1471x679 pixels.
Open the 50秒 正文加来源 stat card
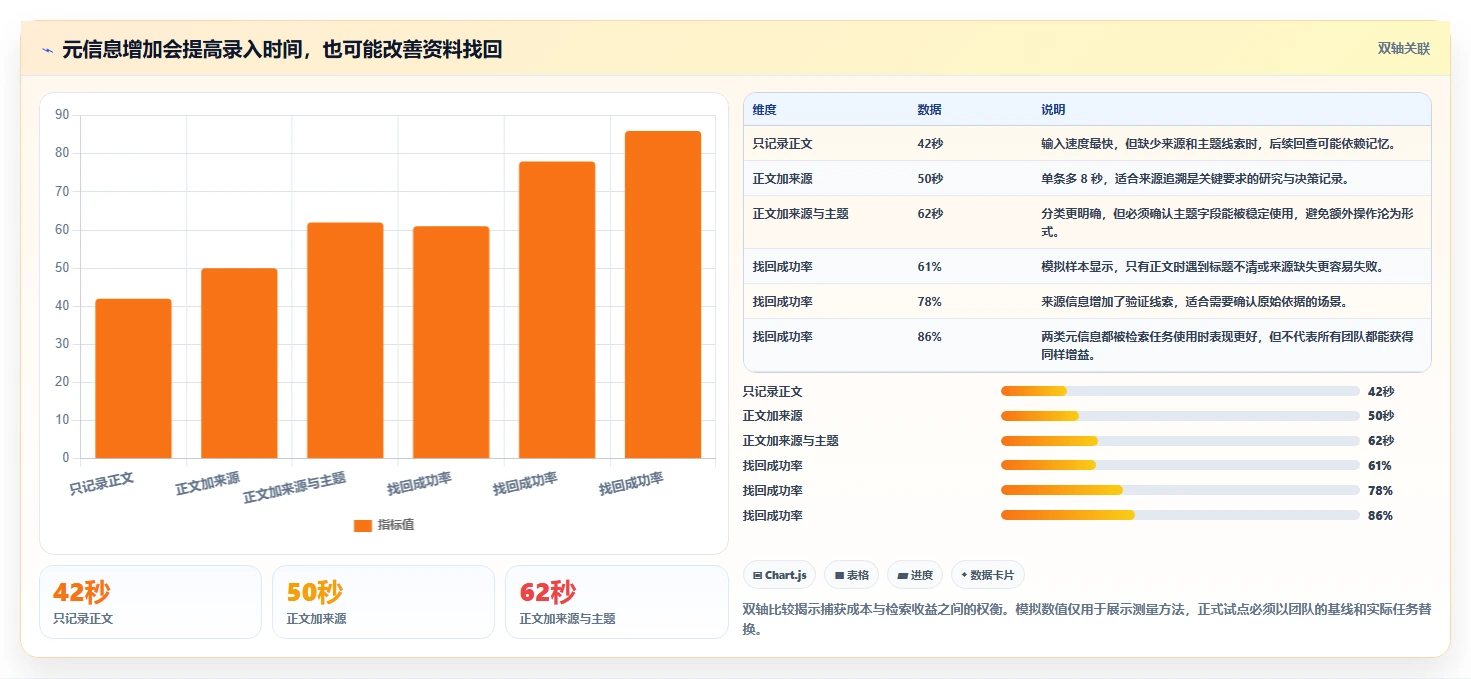383,602
